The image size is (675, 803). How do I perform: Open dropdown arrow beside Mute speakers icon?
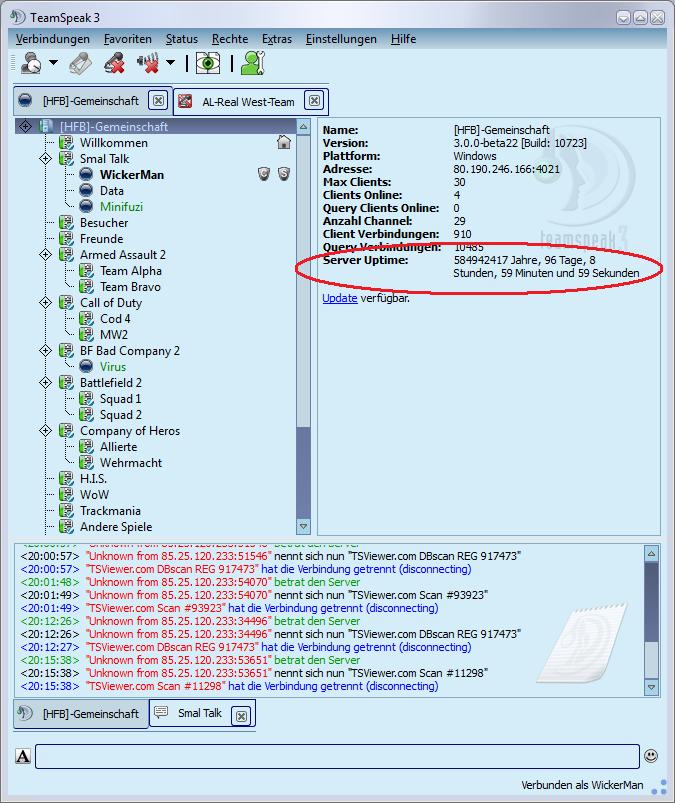tap(171, 64)
